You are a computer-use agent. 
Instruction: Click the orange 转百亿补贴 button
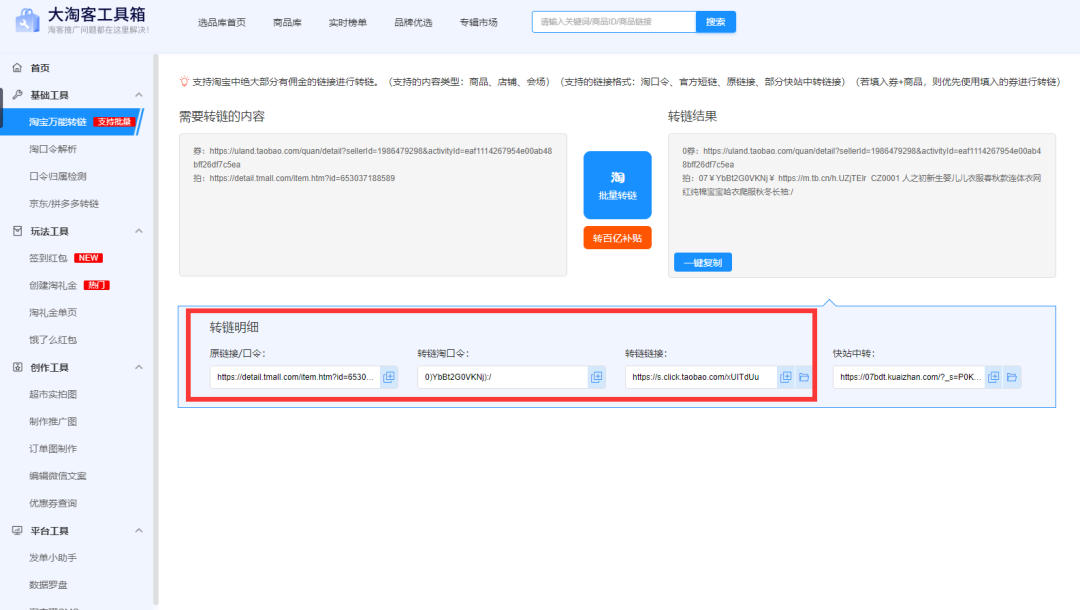coord(617,238)
